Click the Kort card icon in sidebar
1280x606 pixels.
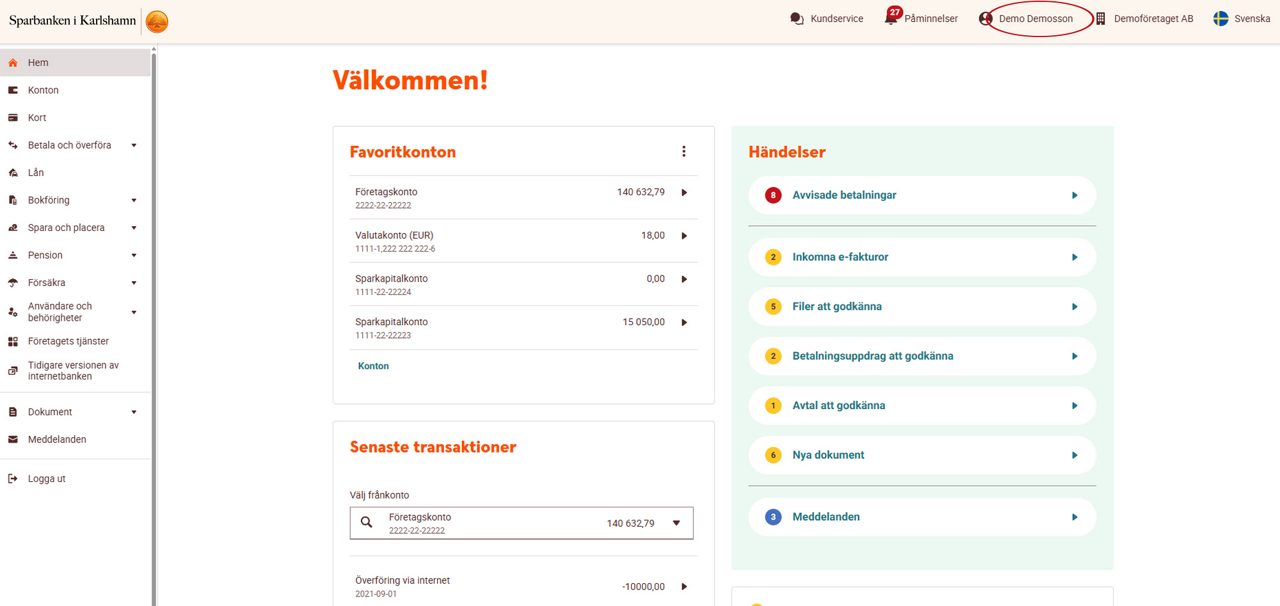pyautogui.click(x=13, y=118)
